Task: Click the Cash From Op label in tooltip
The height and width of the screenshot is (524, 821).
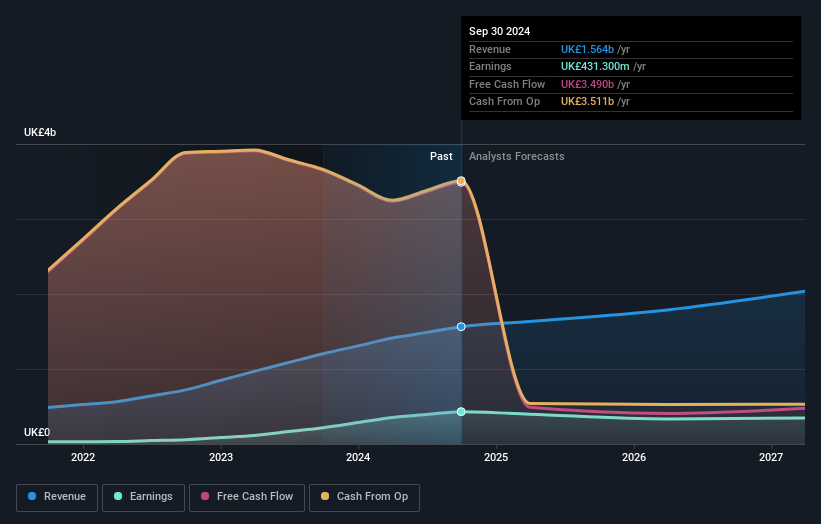Action: 504,102
